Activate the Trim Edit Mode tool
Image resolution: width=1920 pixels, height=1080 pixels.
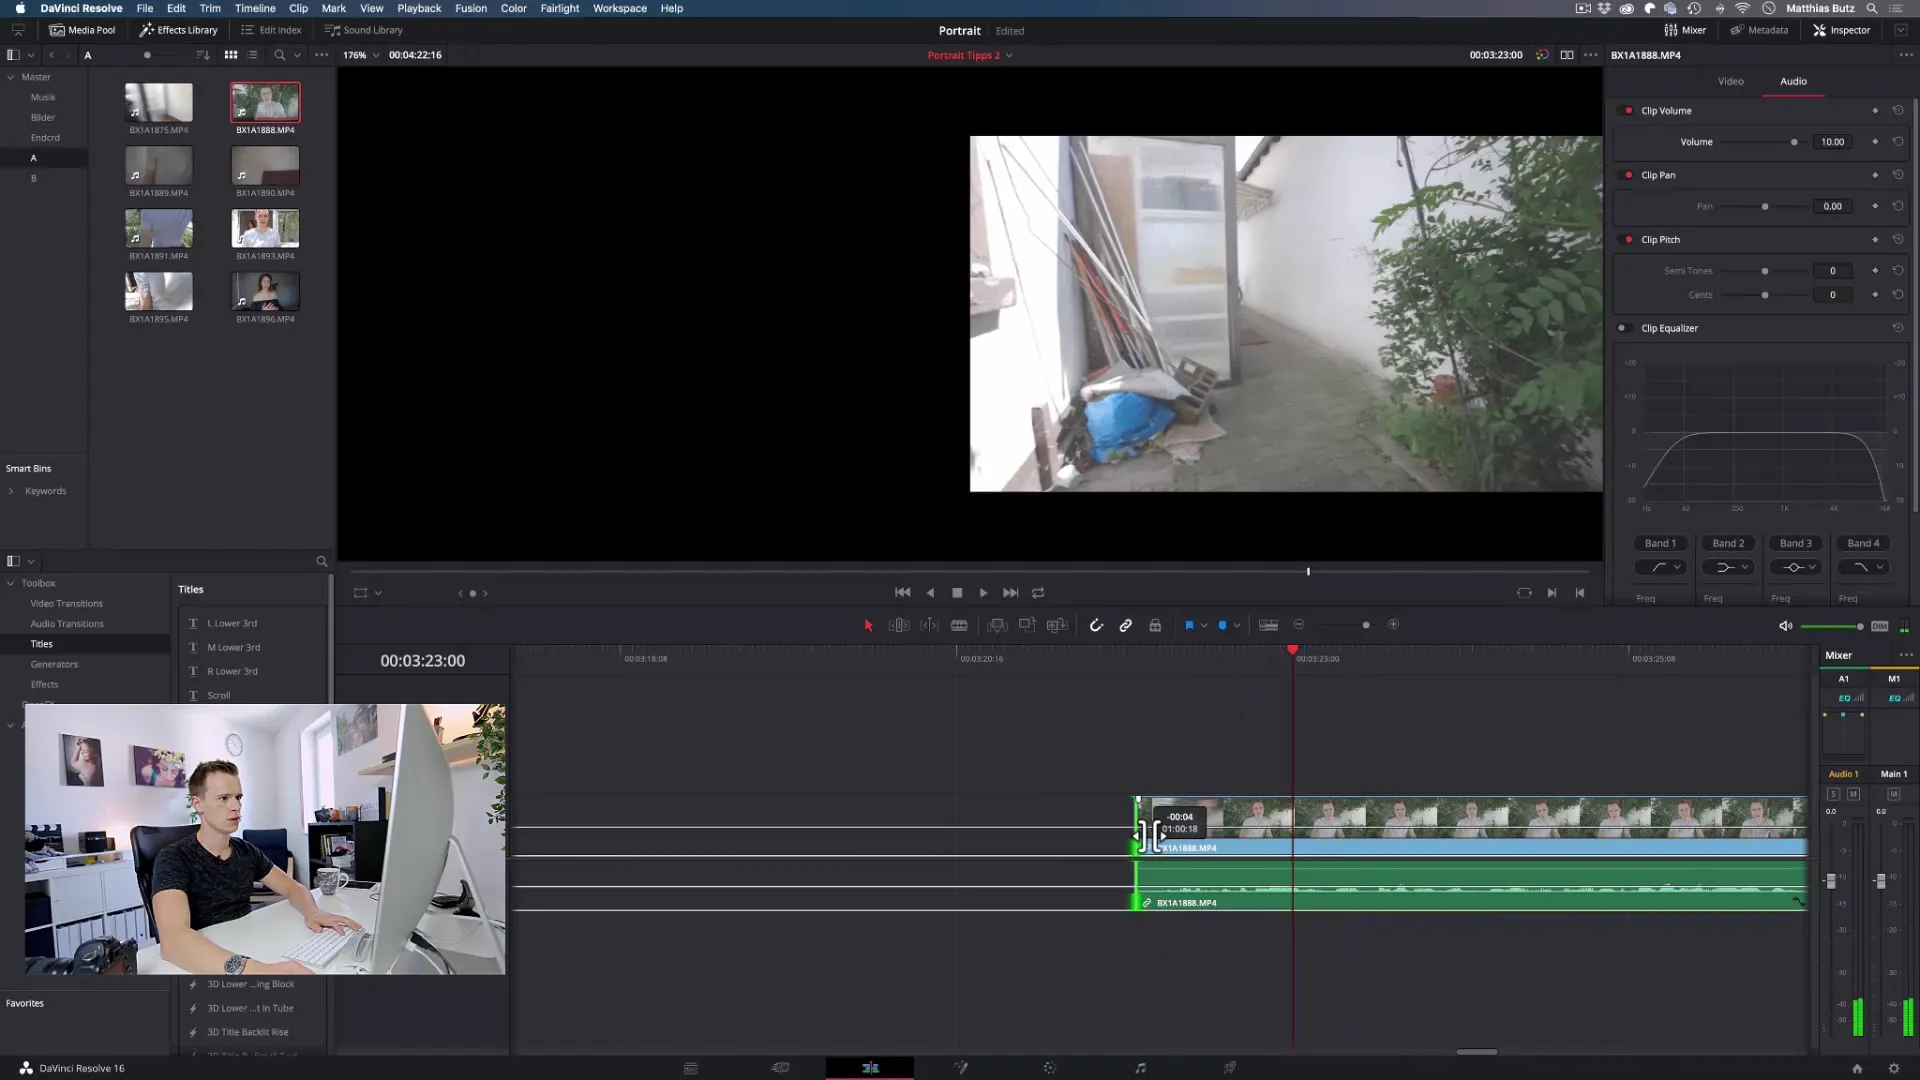(899, 625)
